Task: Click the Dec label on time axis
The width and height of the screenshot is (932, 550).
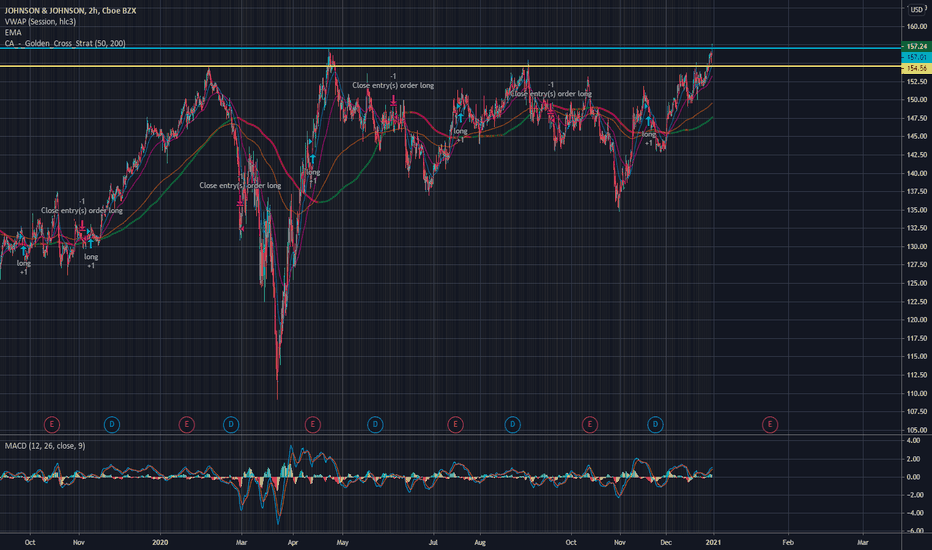Action: click(x=666, y=542)
